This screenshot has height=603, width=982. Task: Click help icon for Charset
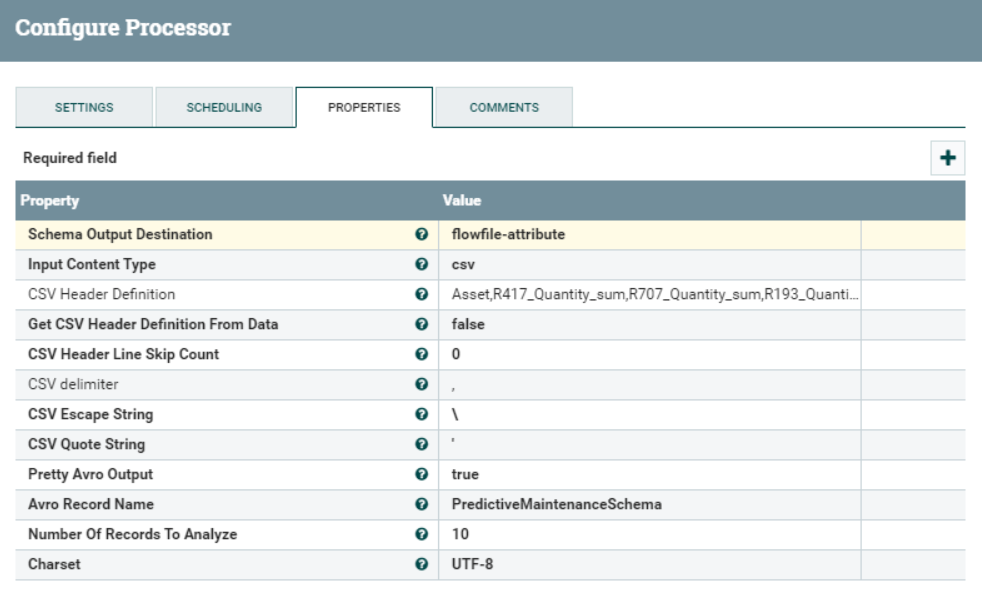421,564
